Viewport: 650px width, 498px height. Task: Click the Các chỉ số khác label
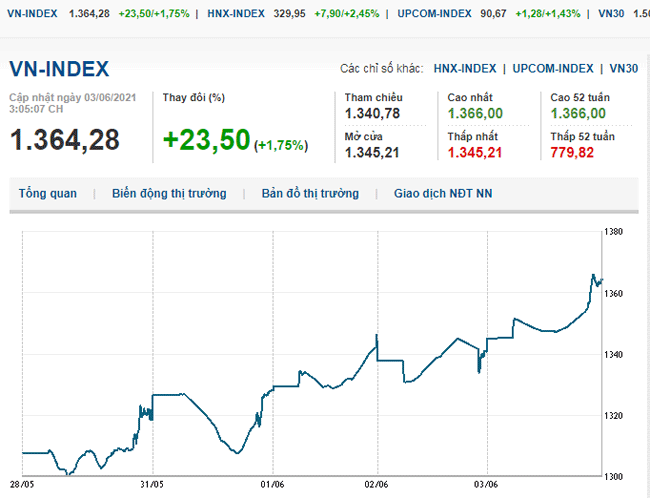pos(381,68)
